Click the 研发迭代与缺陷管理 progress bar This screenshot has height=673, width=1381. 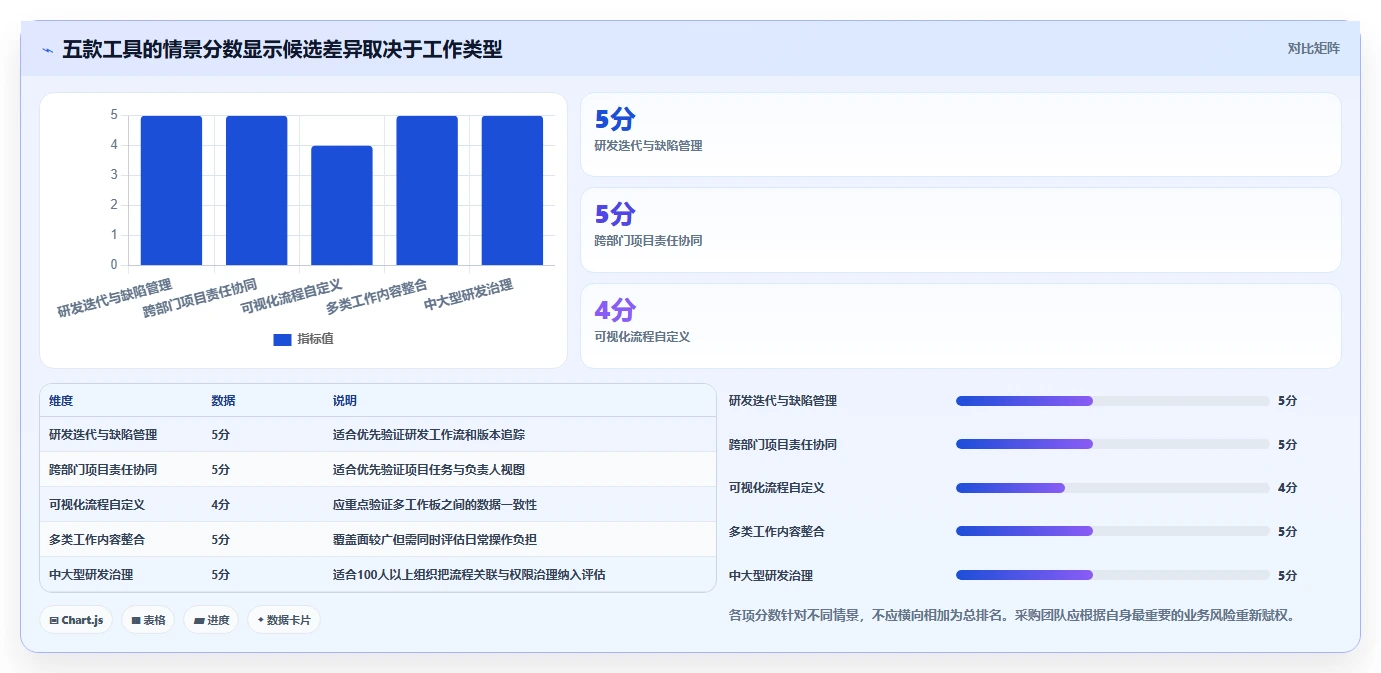click(x=1112, y=401)
